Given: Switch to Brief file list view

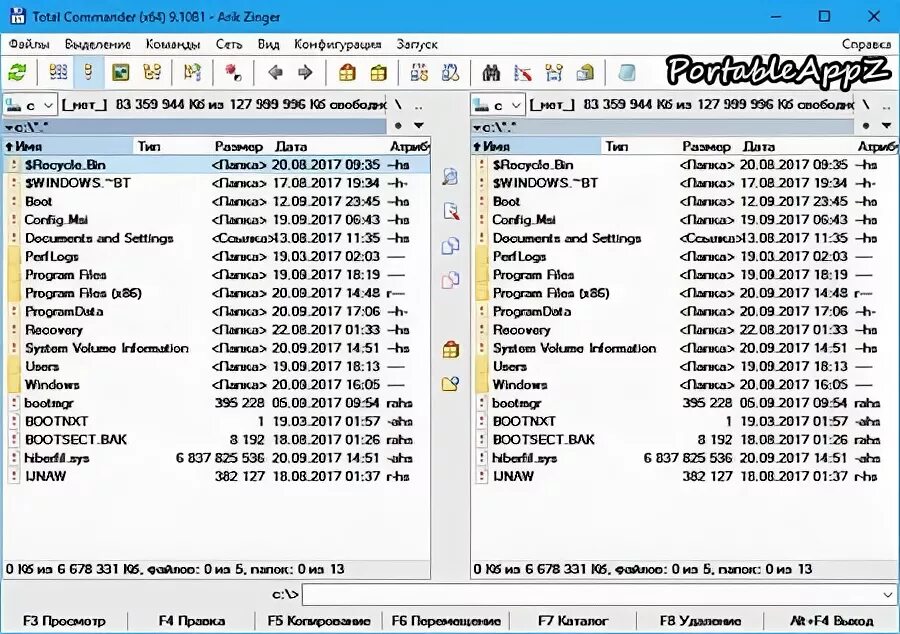Looking at the screenshot, I should tap(59, 72).
